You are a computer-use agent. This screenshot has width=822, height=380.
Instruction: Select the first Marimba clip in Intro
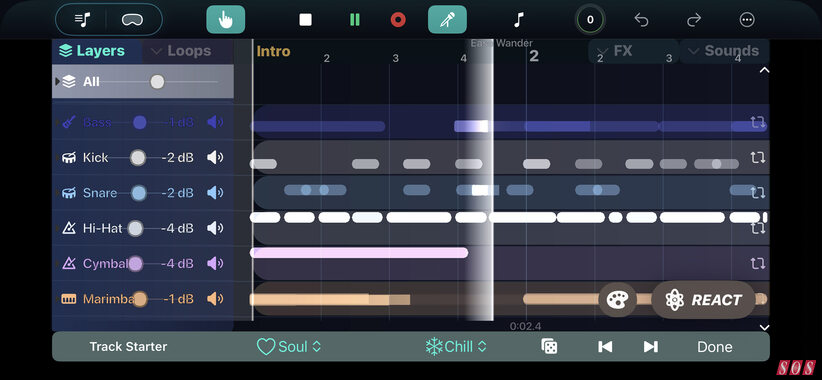click(x=329, y=299)
